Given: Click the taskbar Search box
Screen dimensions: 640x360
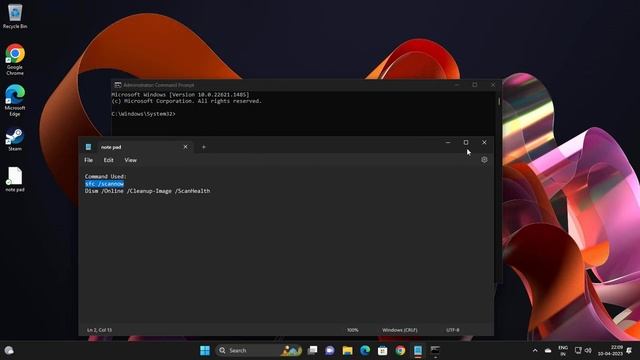Looking at the screenshot, I should pos(259,350).
